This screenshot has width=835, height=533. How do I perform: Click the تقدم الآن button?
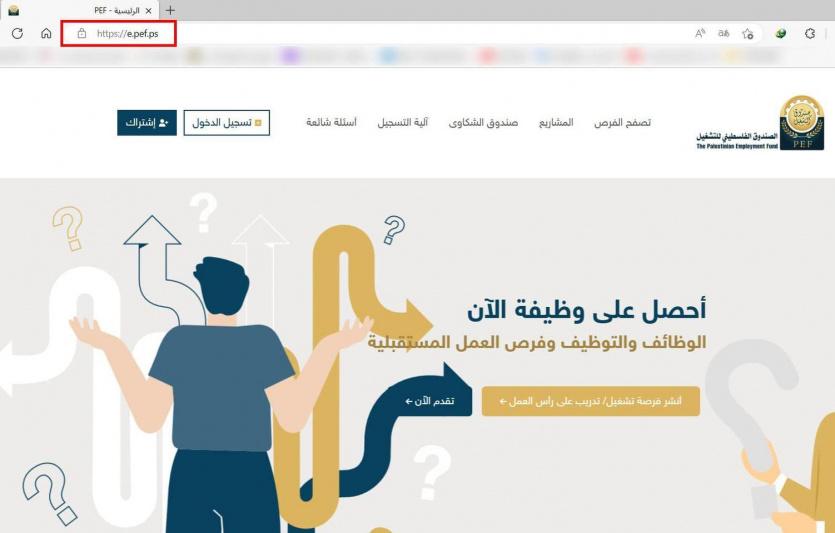(x=430, y=401)
